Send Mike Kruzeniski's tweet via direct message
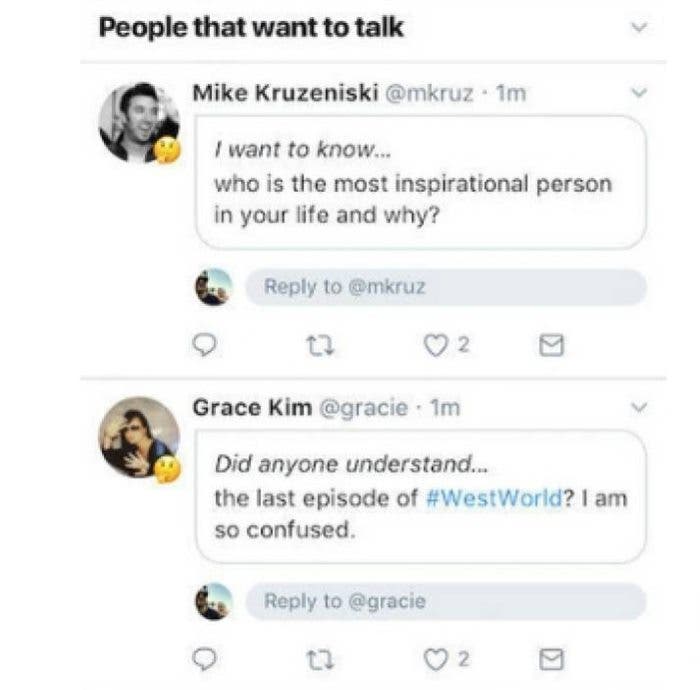This screenshot has width=700, height=690. (x=552, y=346)
